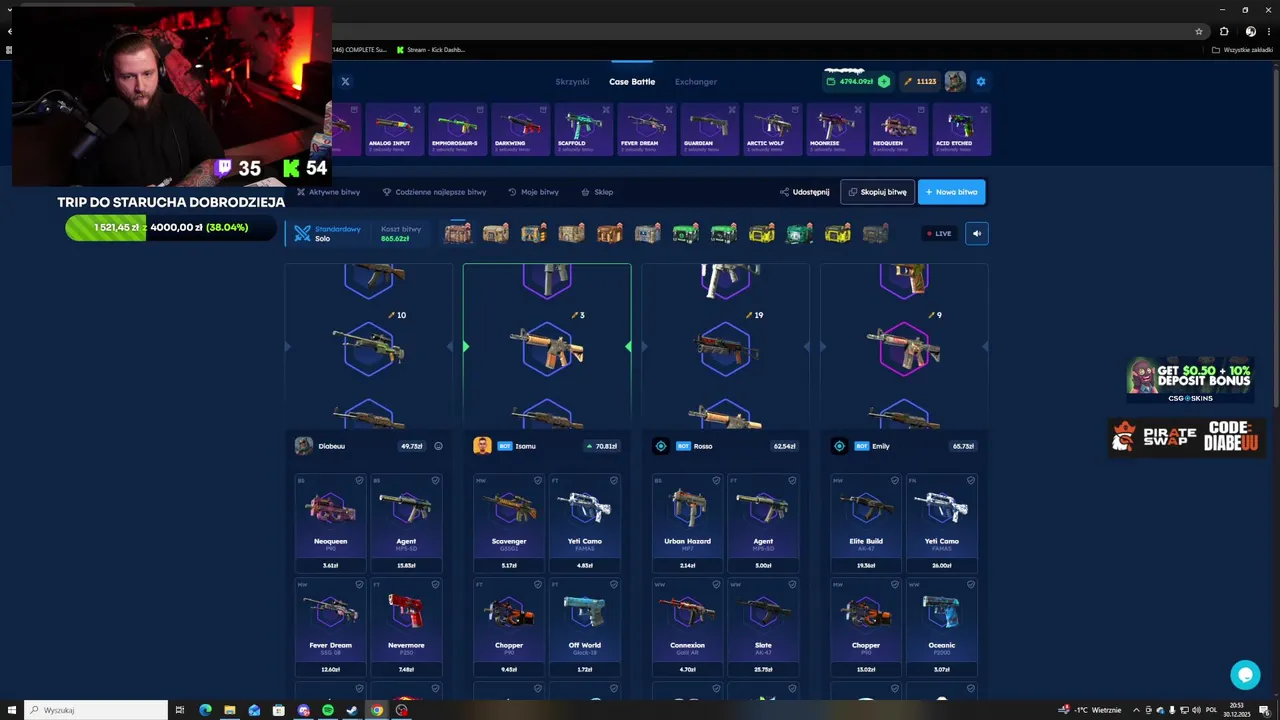Screen dimensions: 1280x720
Task: Select the last grey case icon
Action: [875, 233]
